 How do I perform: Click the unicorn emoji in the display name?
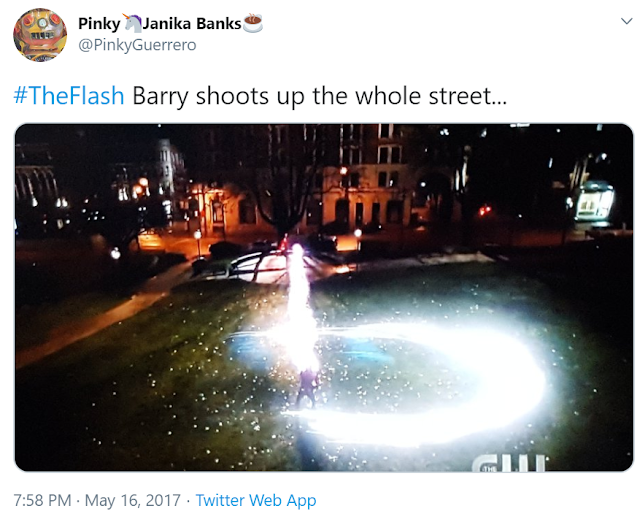pos(132,23)
